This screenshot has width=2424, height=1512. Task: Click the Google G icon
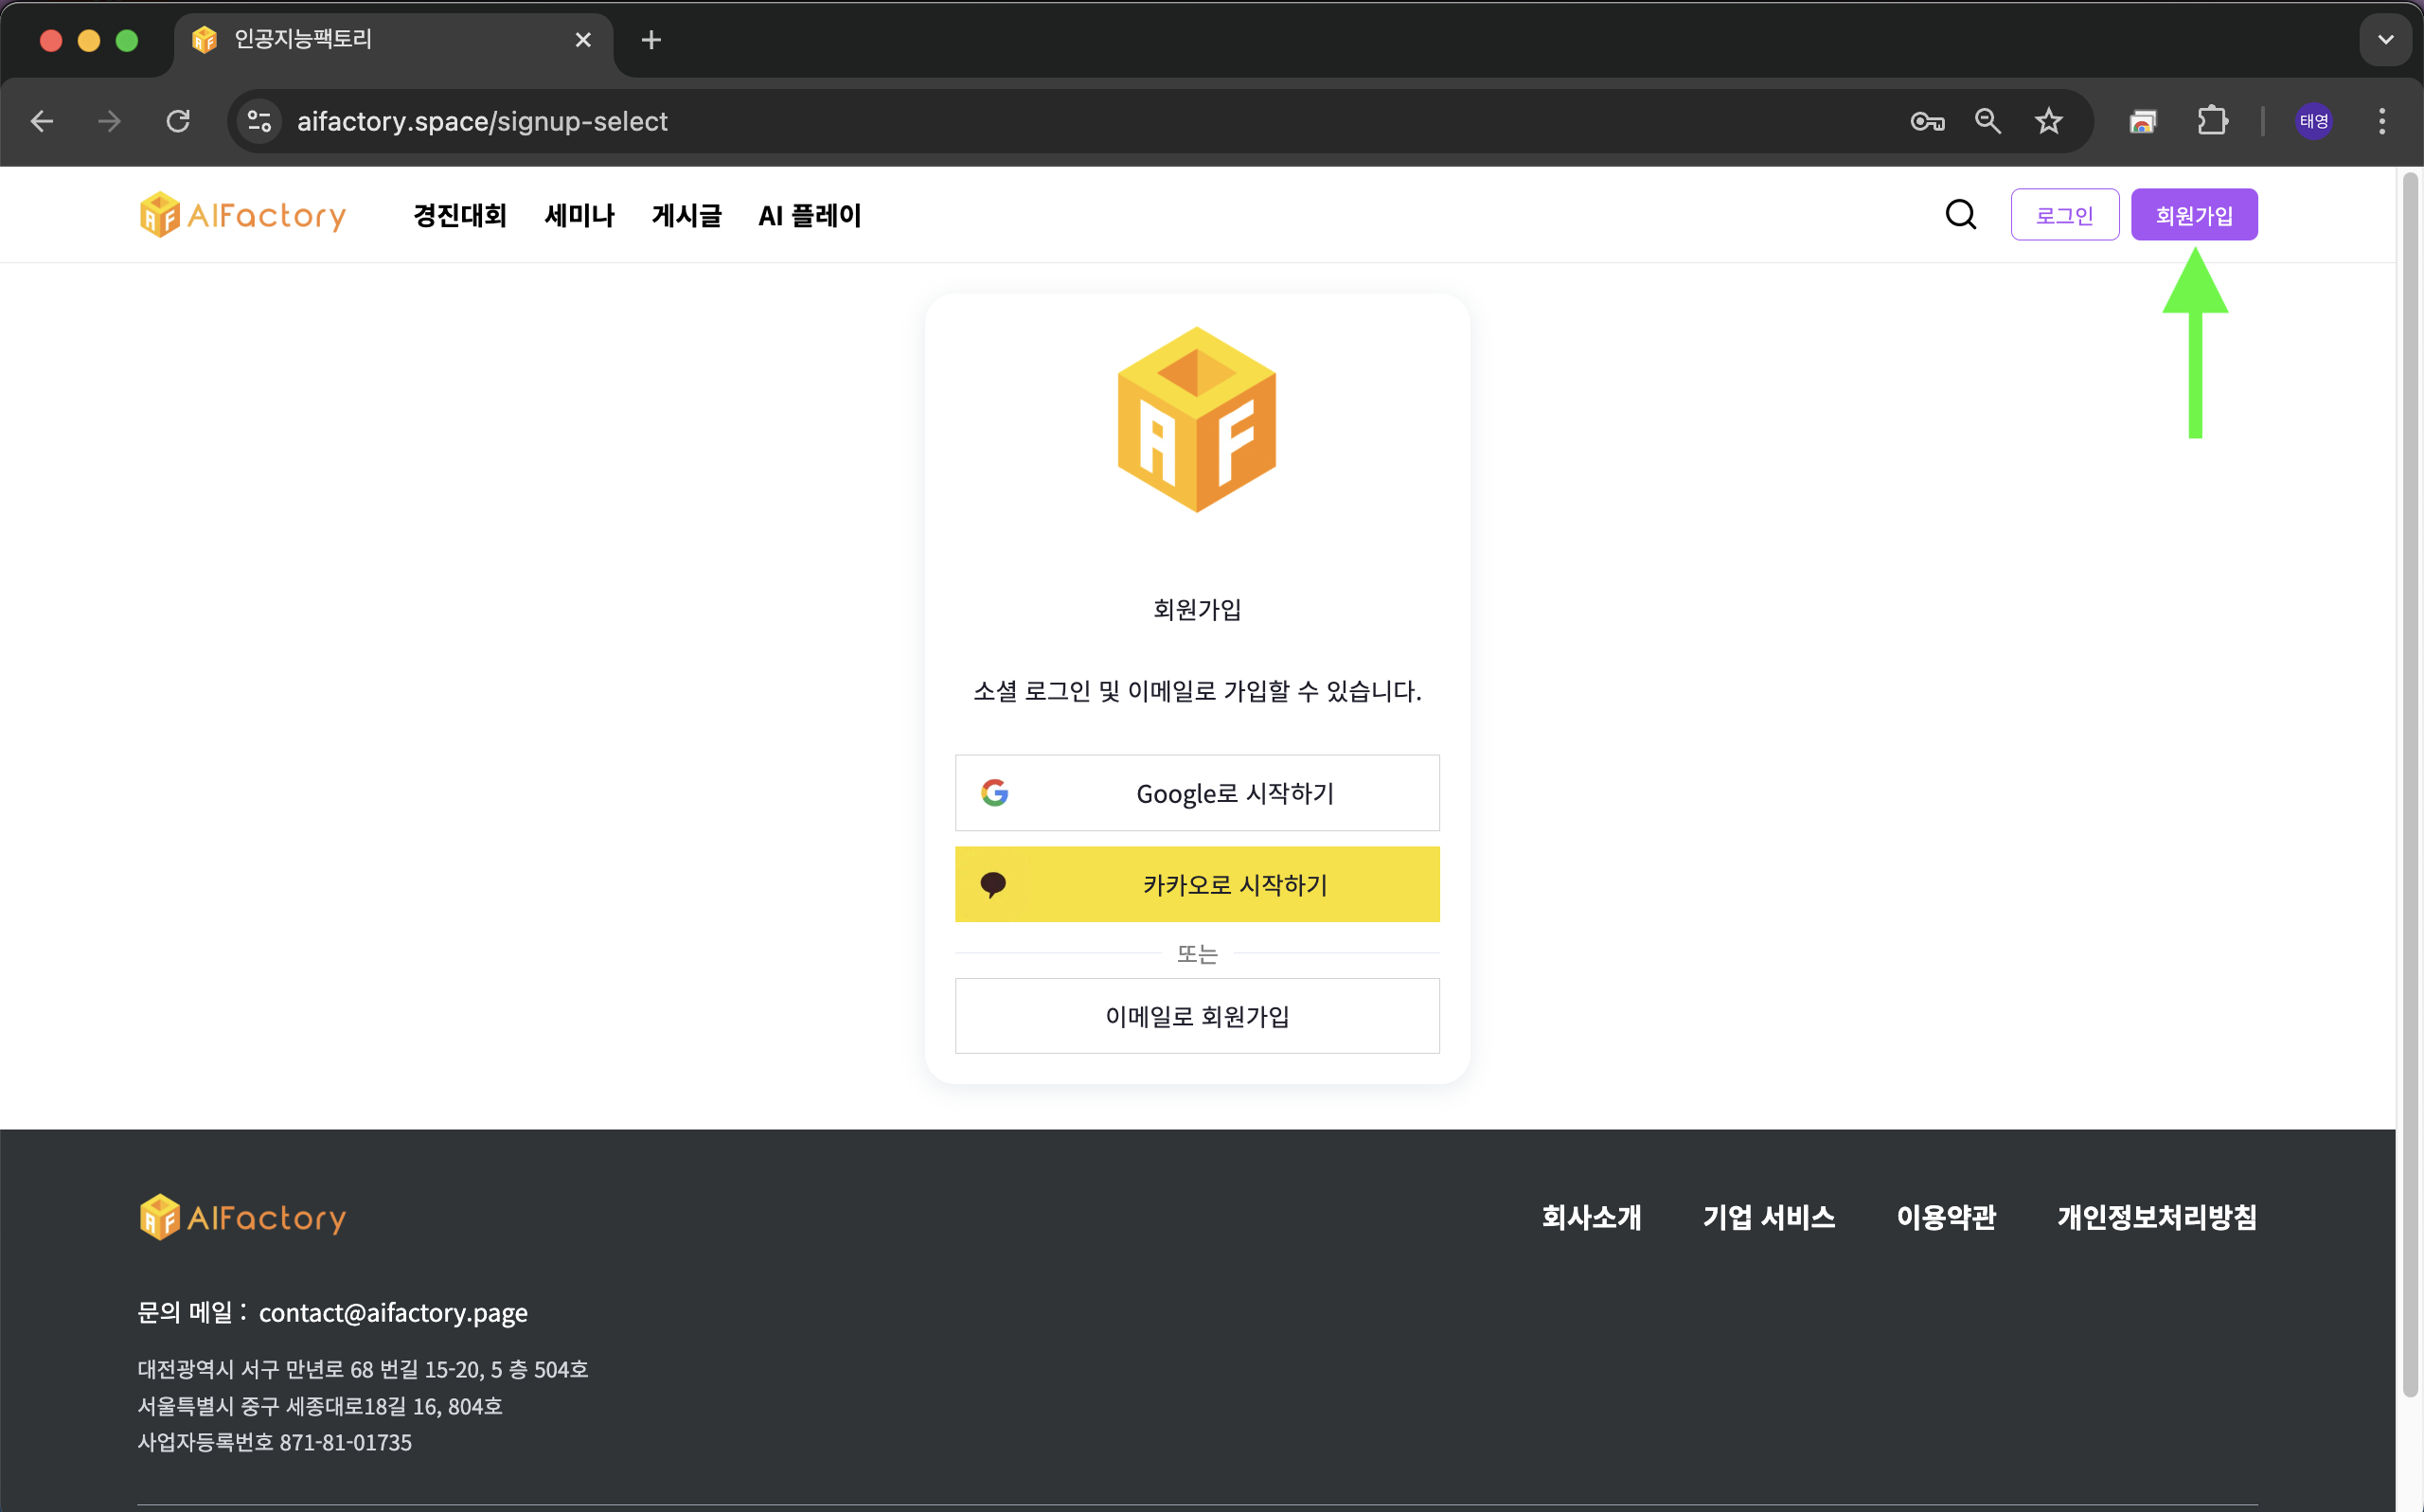pos(994,793)
